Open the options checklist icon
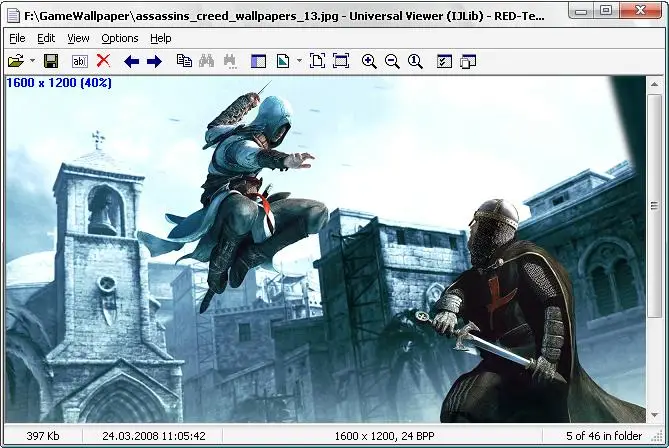669x448 pixels. (444, 61)
